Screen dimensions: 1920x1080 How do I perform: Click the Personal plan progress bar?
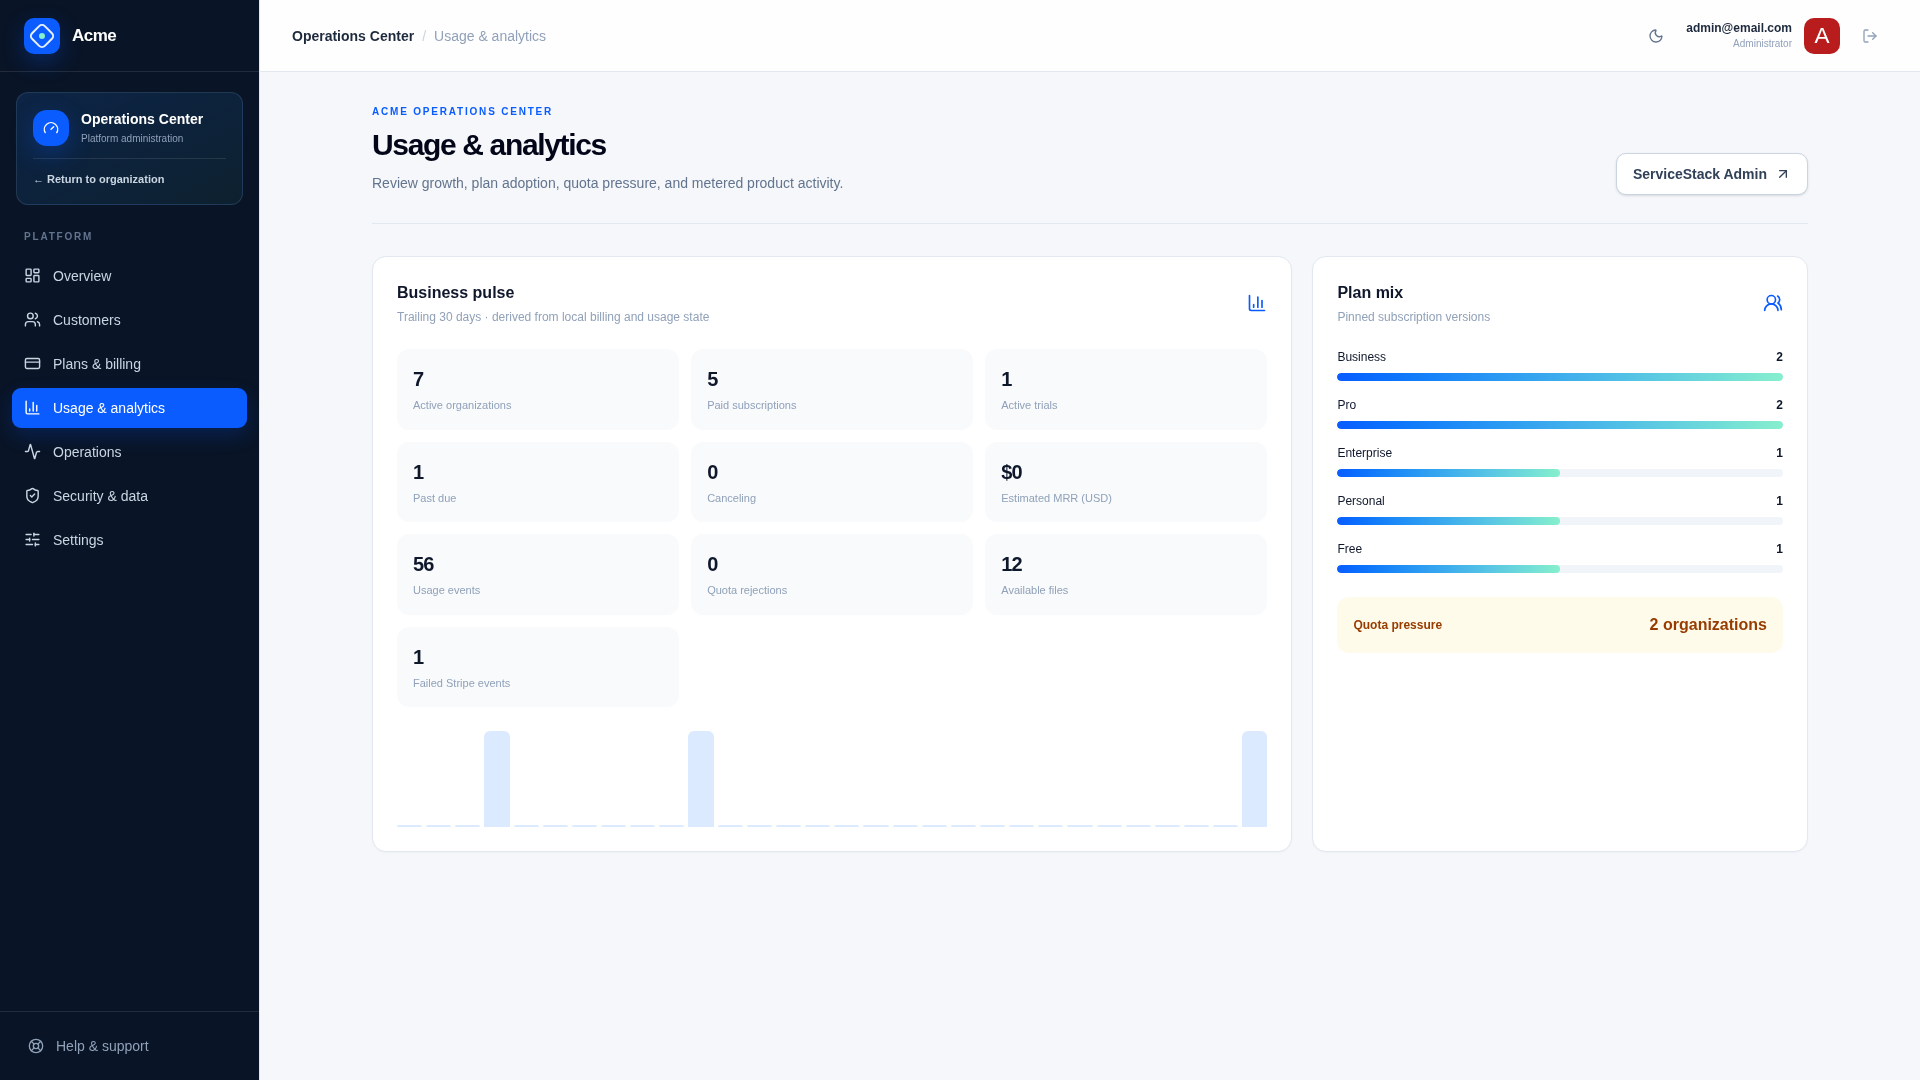(1559, 521)
